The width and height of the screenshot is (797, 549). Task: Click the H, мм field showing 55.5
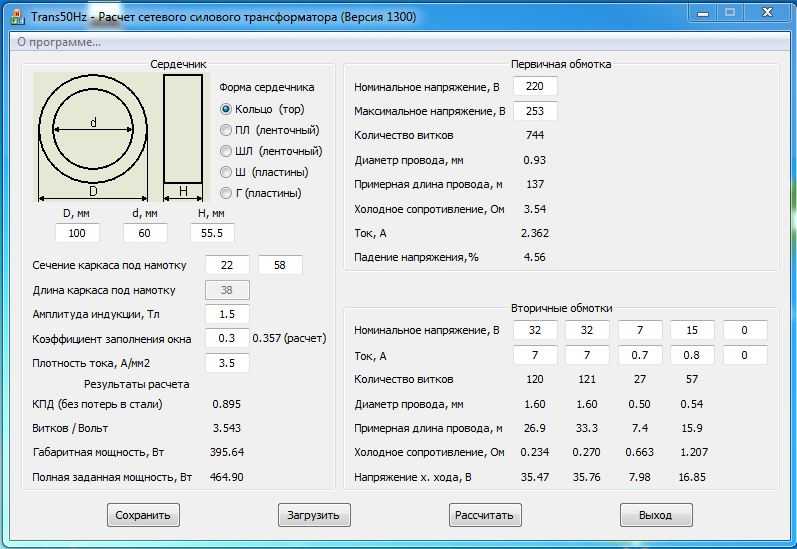(x=212, y=233)
